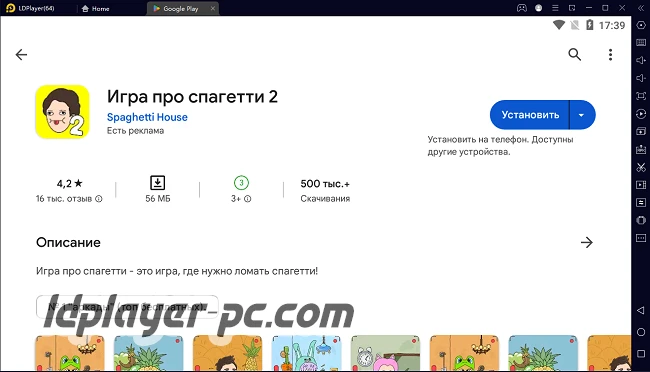
Task: Click the 500 тыс.+ downloads text
Action: [x=325, y=184]
